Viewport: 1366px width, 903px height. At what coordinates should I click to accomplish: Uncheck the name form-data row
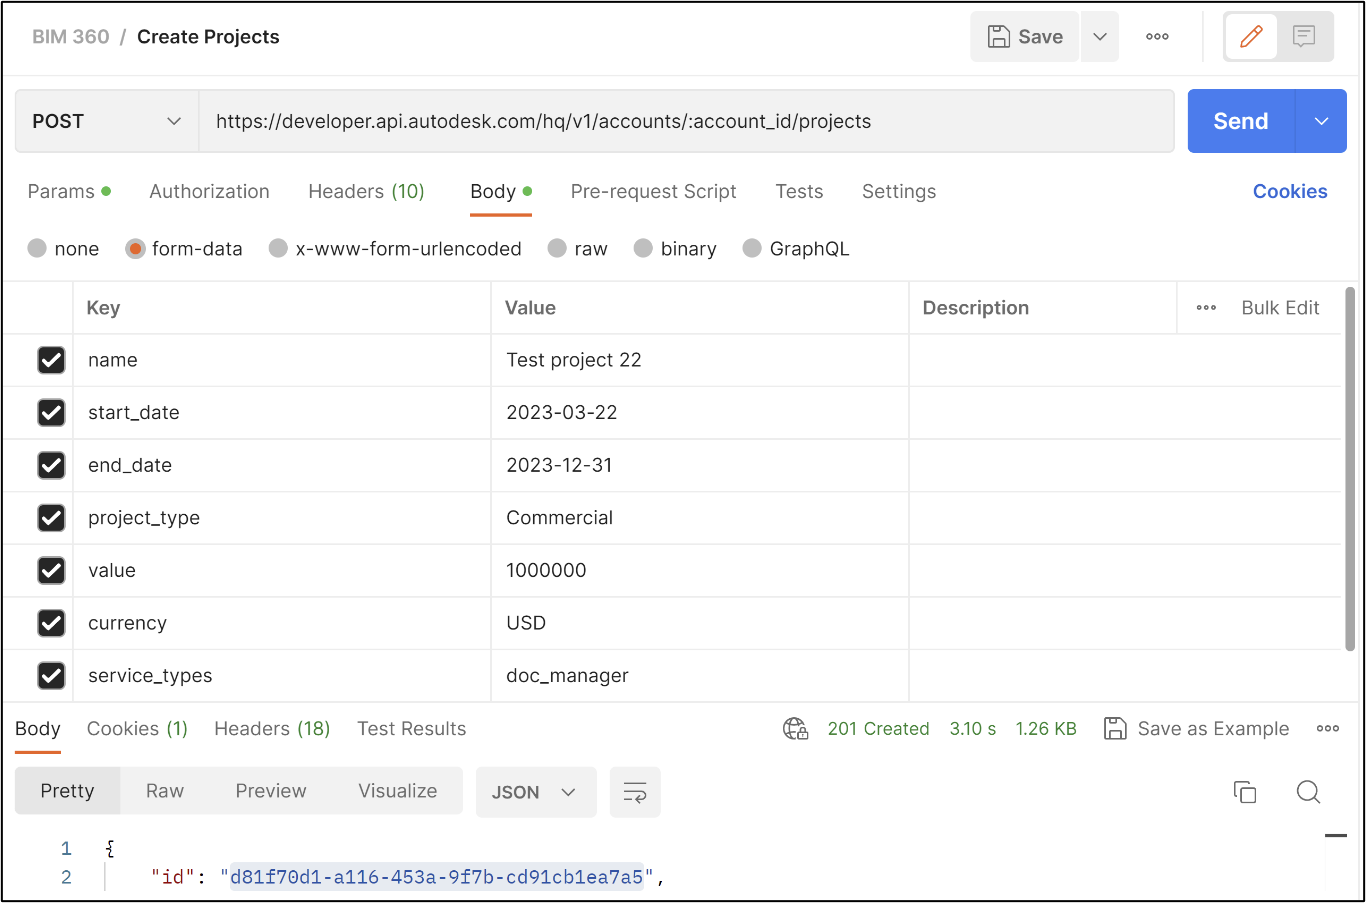tap(51, 360)
